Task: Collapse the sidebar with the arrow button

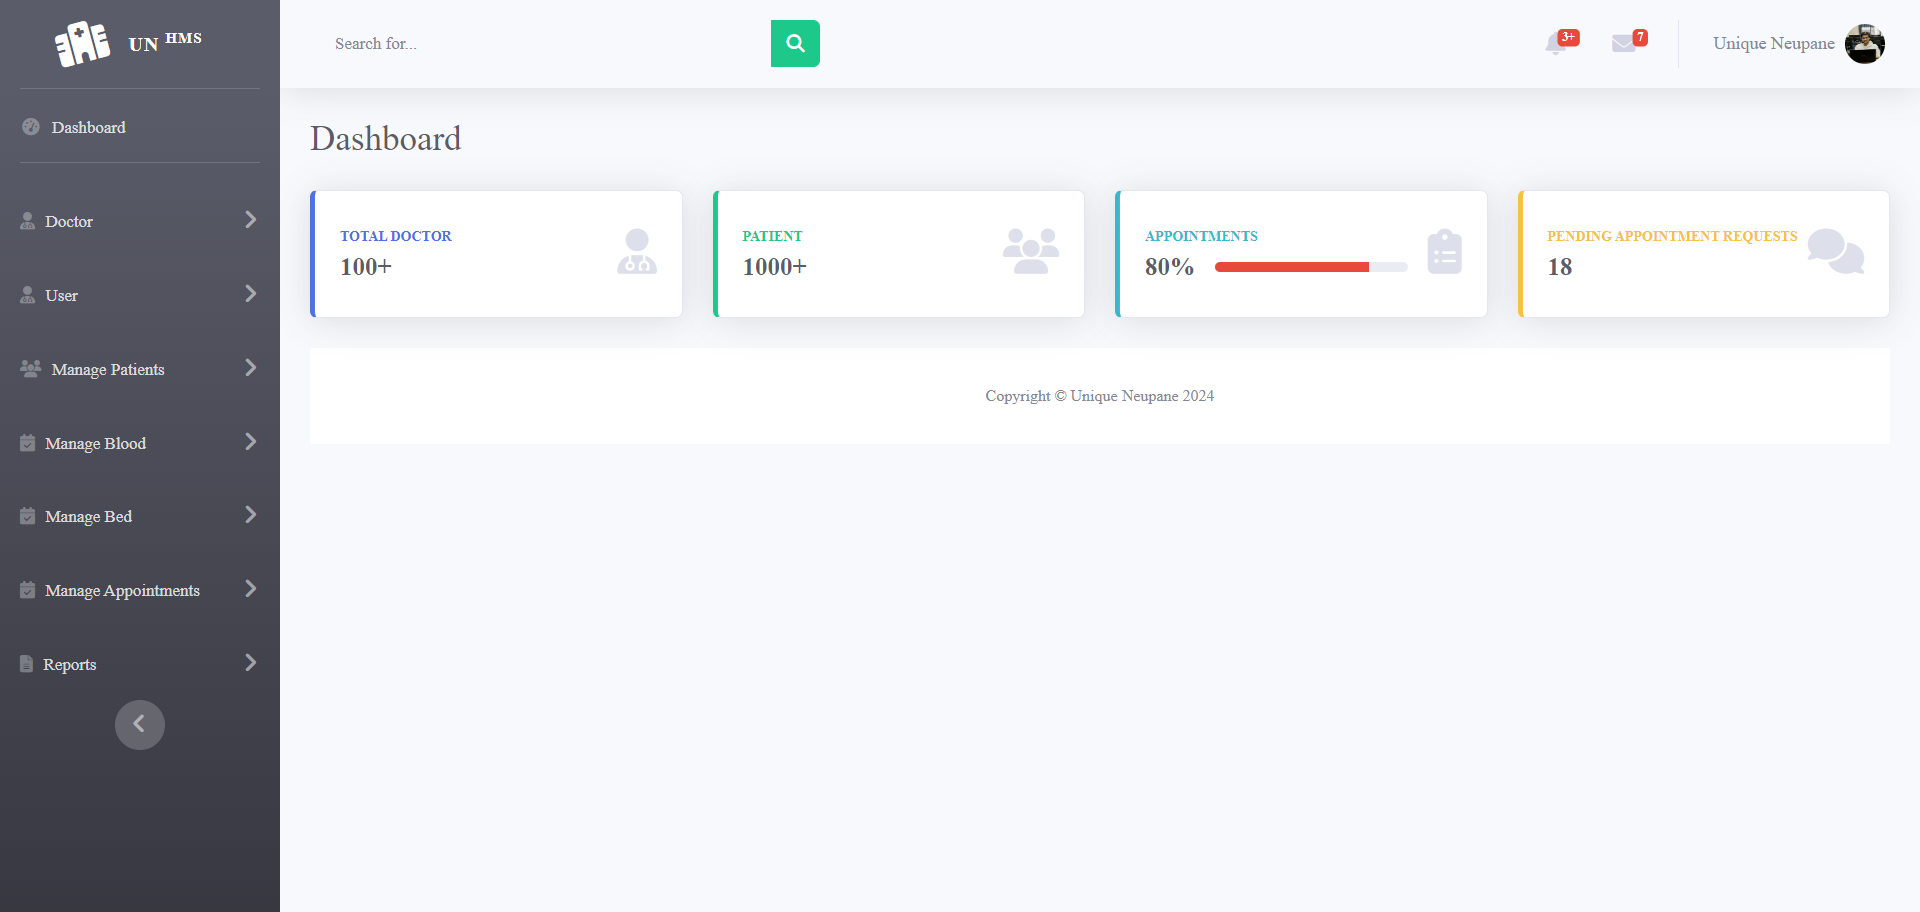Action: click(x=139, y=724)
